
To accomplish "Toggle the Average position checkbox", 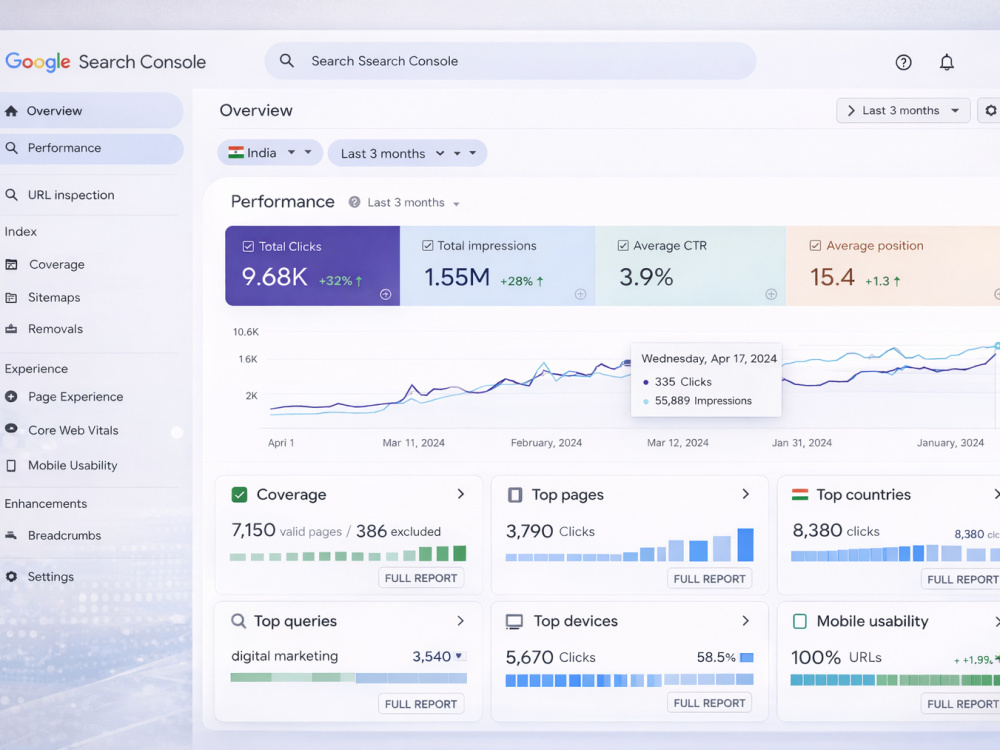I will click(815, 246).
